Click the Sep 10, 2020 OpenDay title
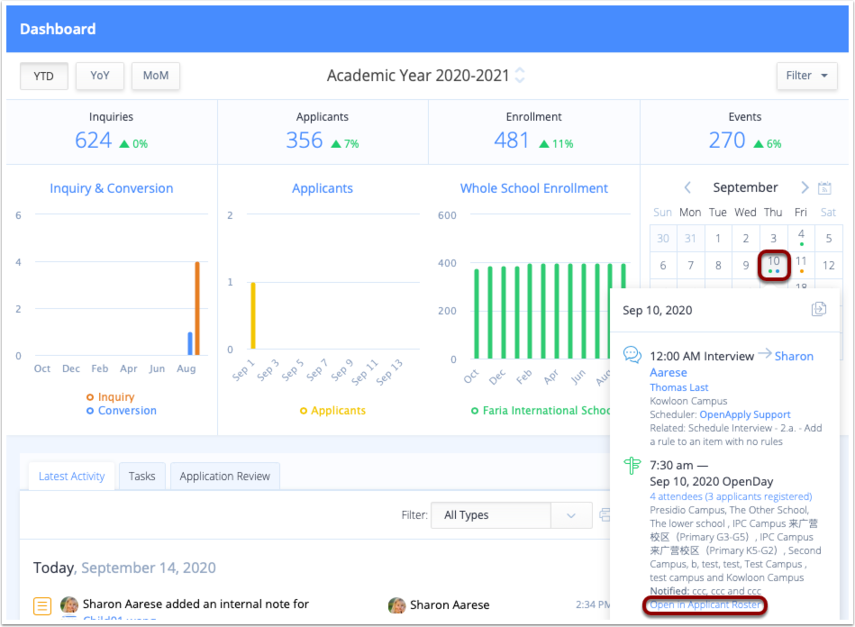 click(711, 481)
